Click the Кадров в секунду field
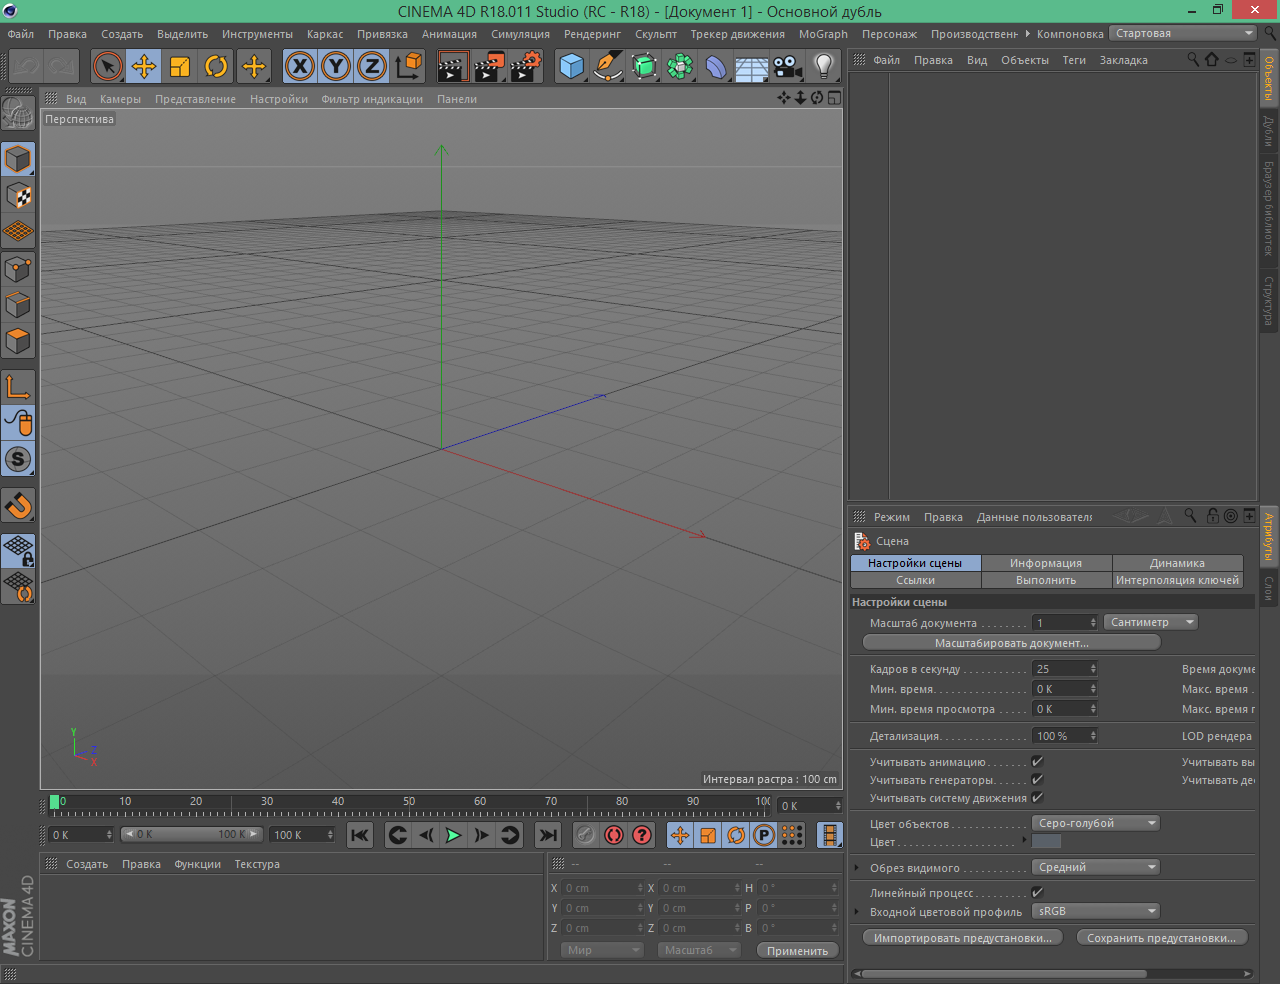The height and width of the screenshot is (984, 1280). pyautogui.click(x=1065, y=669)
